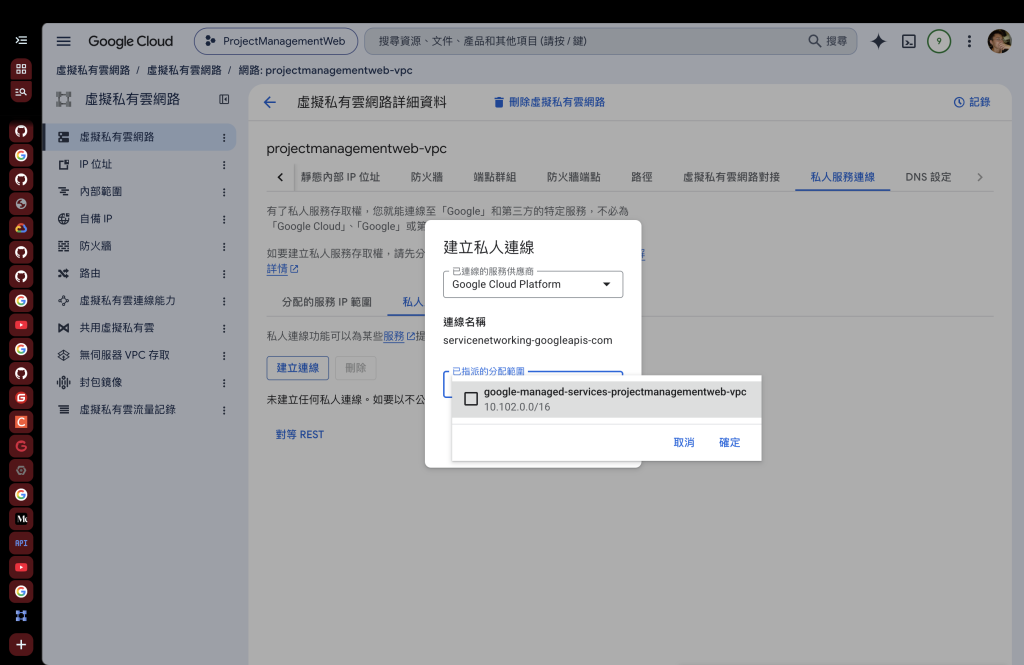Open kebab menu for 路由 row
1024x665 pixels.
pyautogui.click(x=224, y=274)
